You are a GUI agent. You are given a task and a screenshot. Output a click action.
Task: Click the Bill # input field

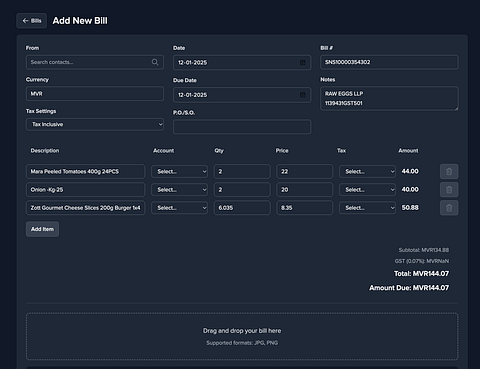(x=389, y=62)
